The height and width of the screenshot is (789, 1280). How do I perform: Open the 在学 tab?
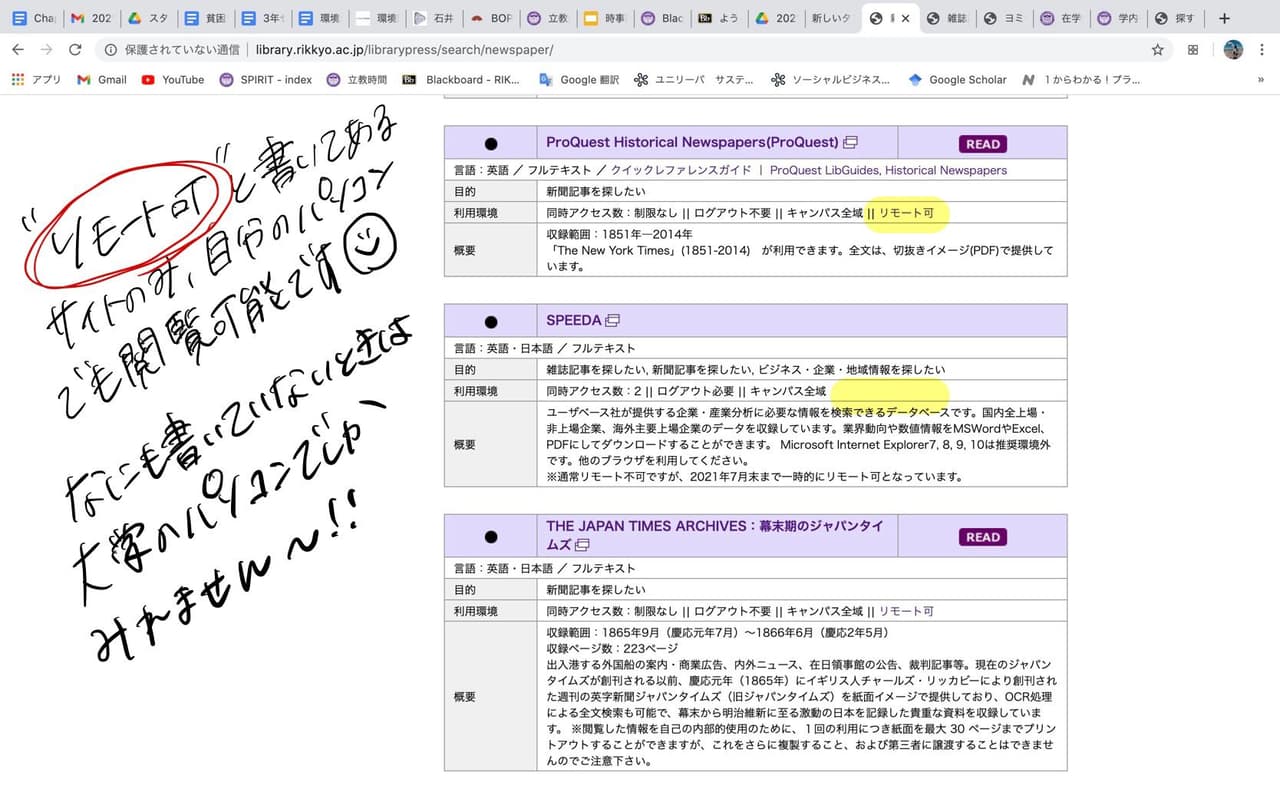(x=1061, y=18)
